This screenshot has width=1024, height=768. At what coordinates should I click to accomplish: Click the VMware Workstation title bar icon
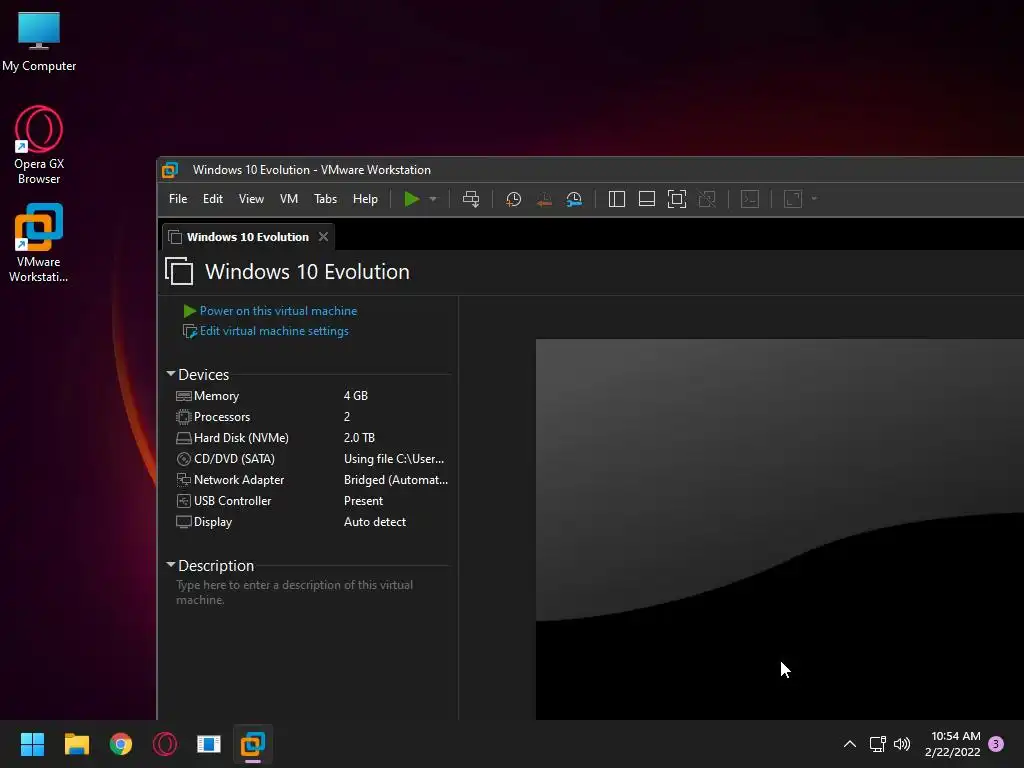(170, 170)
